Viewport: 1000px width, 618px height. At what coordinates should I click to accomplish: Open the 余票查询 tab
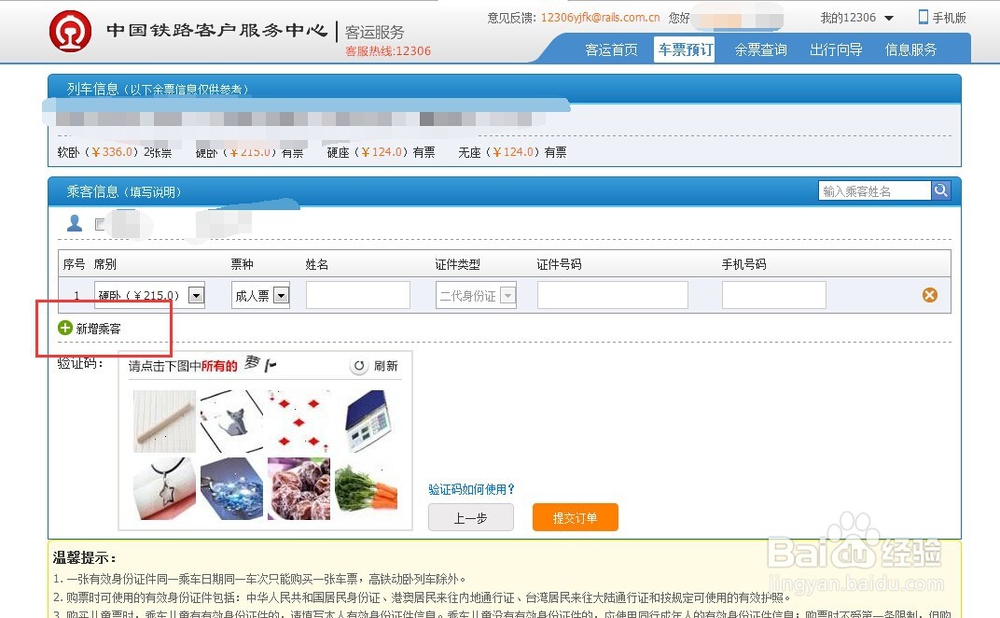(x=760, y=50)
